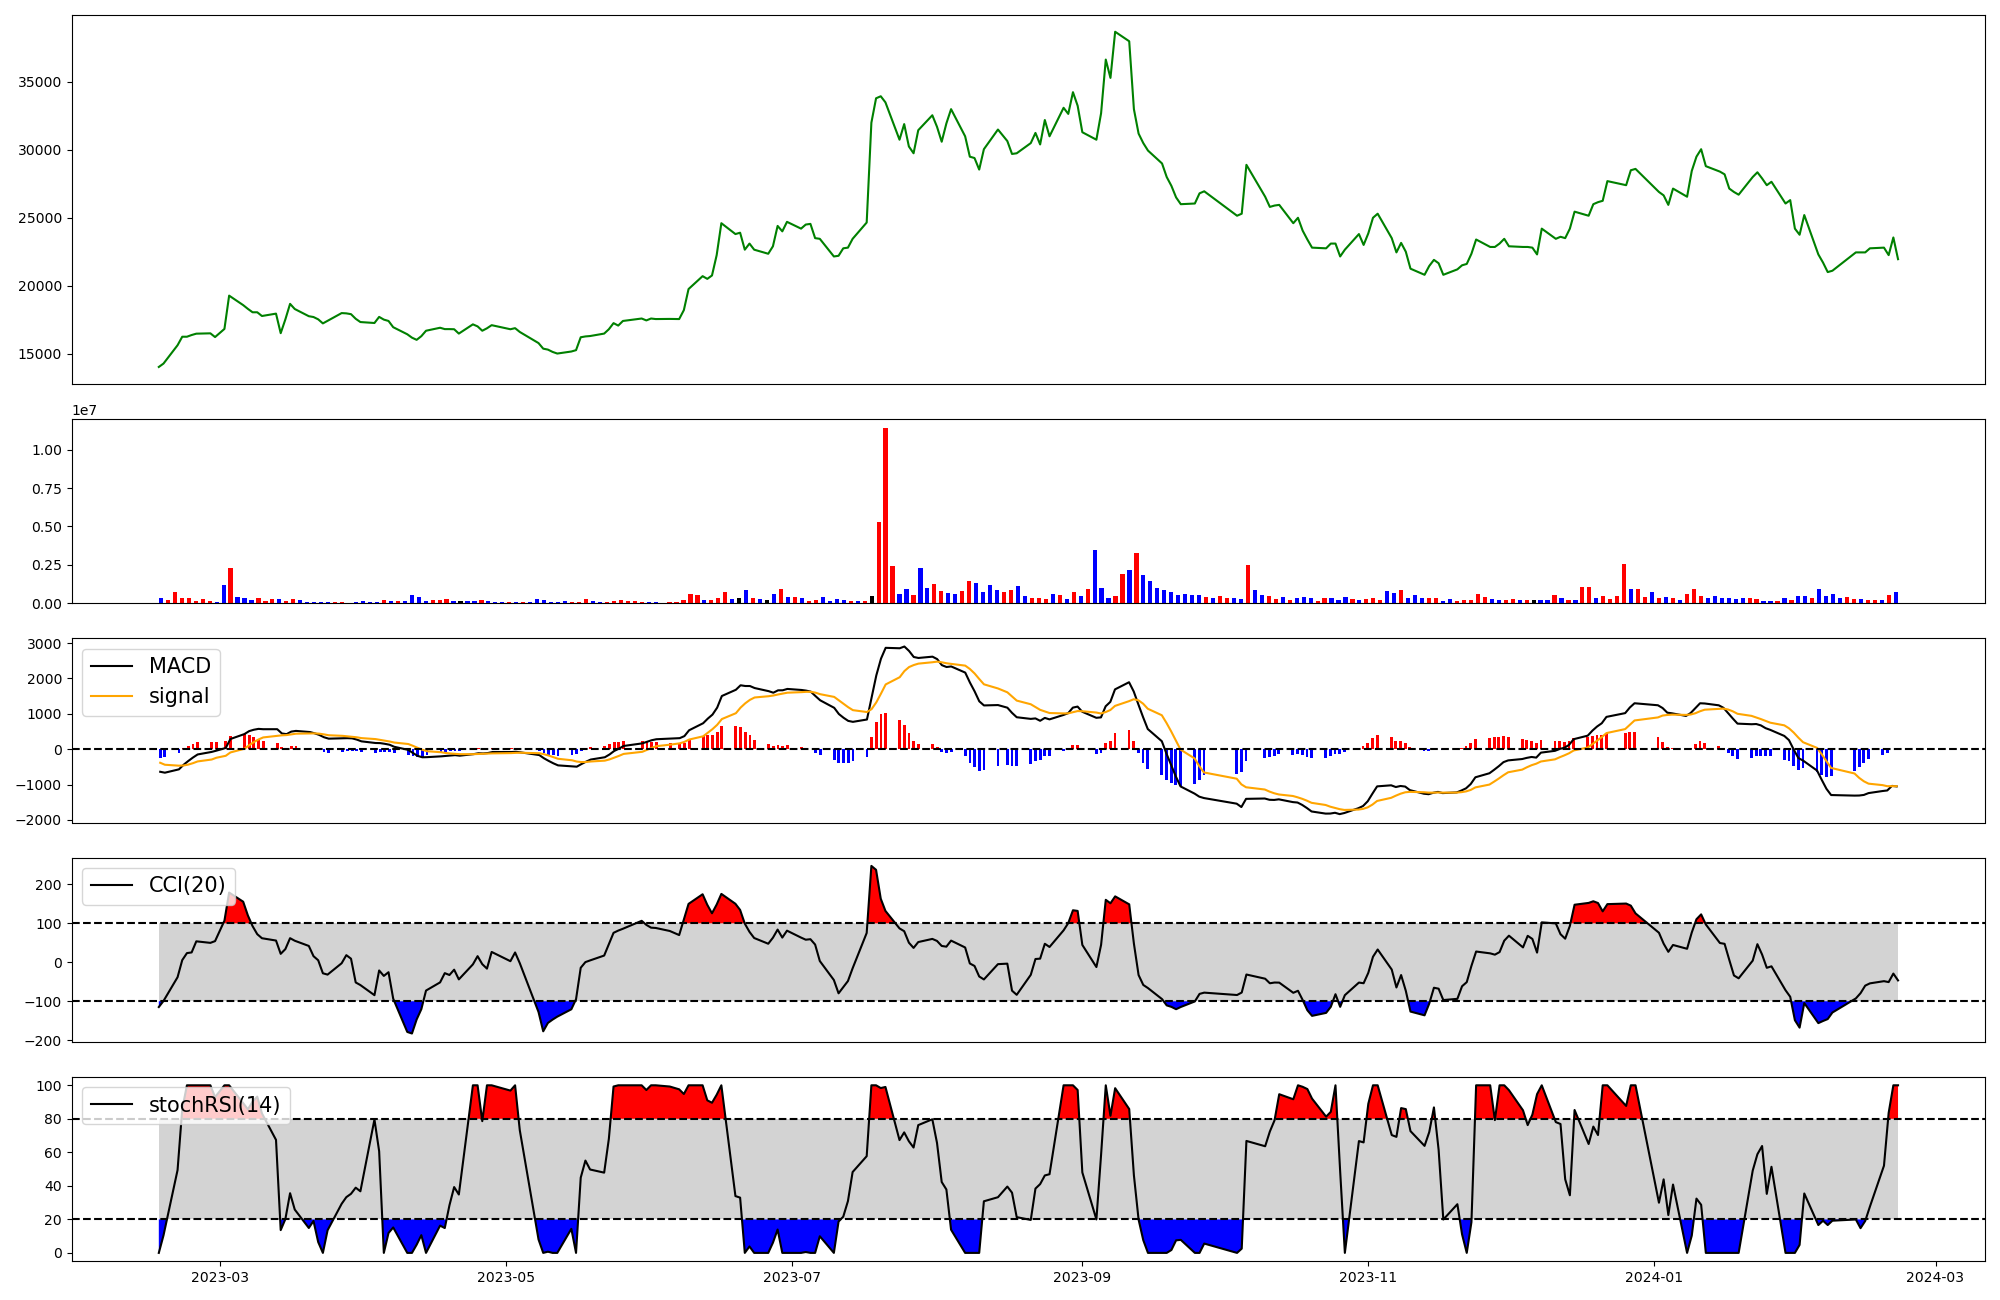Click the 1.00 tick on the volume axis
Viewport: 2000px width, 1300px height.
point(46,451)
